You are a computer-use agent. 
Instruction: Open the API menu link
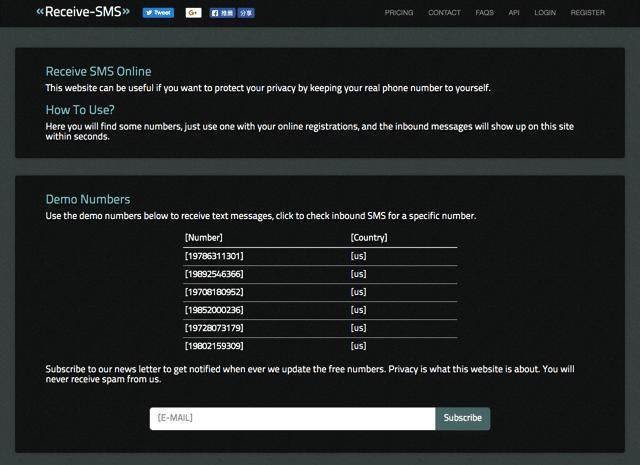514,13
